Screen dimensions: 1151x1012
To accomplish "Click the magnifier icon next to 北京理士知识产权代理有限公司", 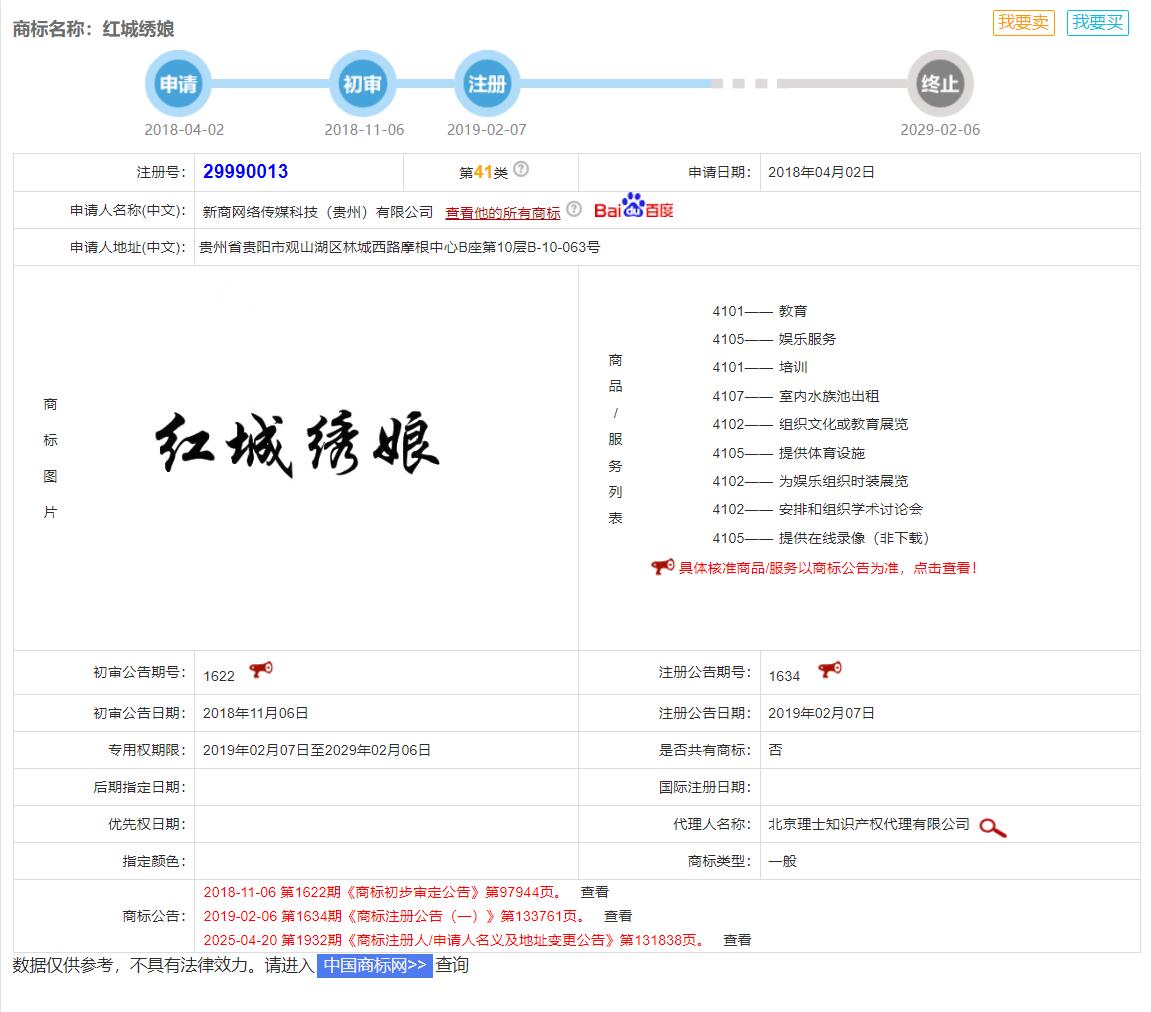I will (992, 828).
